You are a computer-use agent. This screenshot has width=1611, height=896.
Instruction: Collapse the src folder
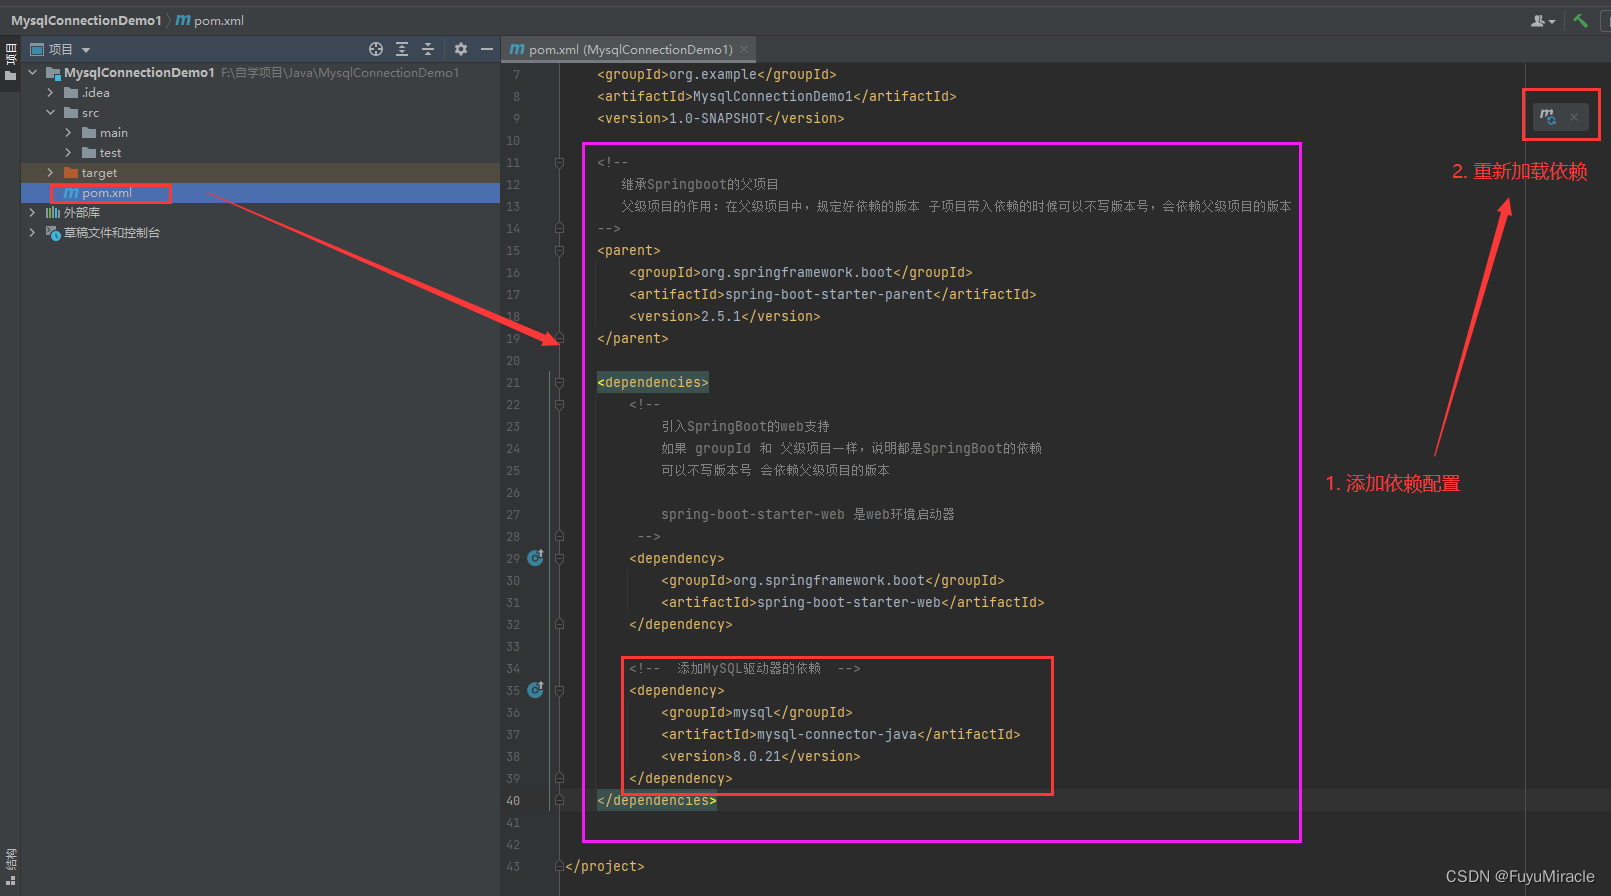[x=51, y=112]
